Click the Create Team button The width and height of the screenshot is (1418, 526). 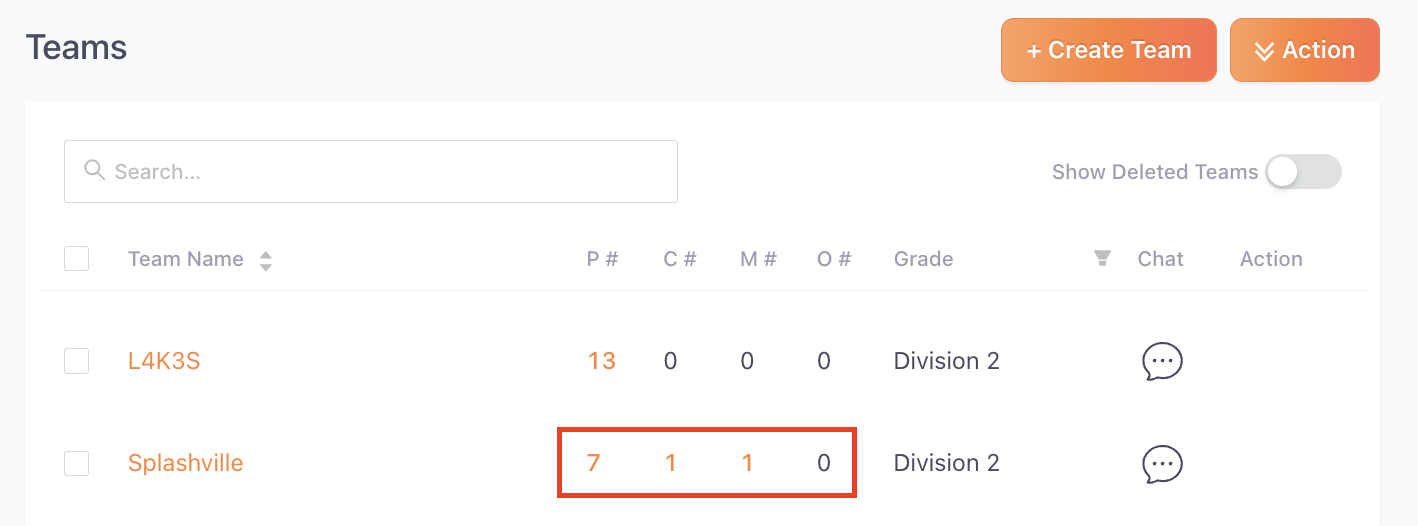tap(1109, 50)
